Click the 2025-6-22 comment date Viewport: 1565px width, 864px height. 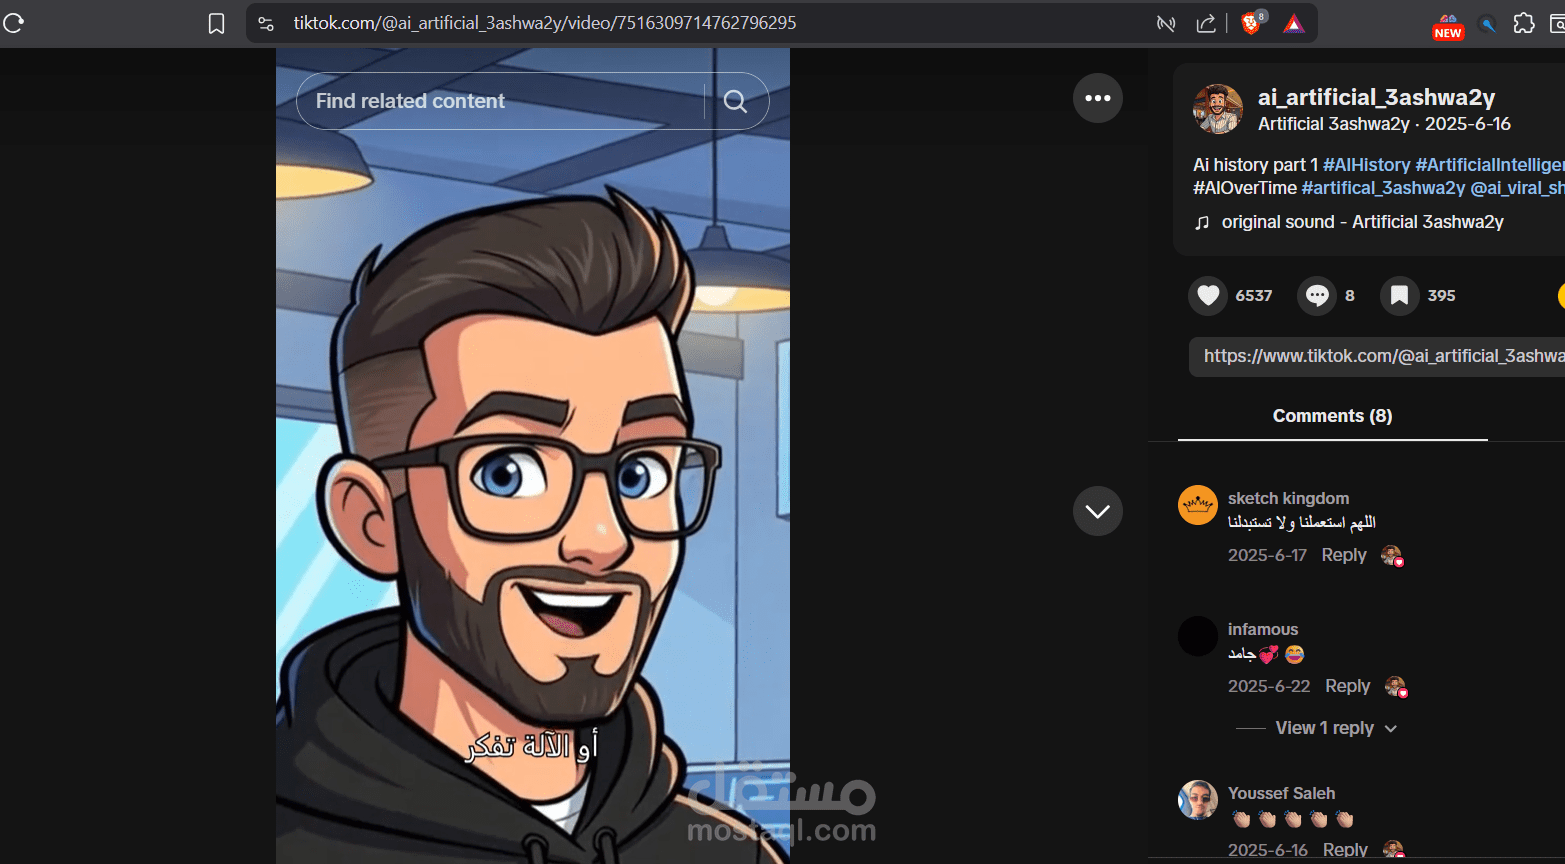point(1269,686)
